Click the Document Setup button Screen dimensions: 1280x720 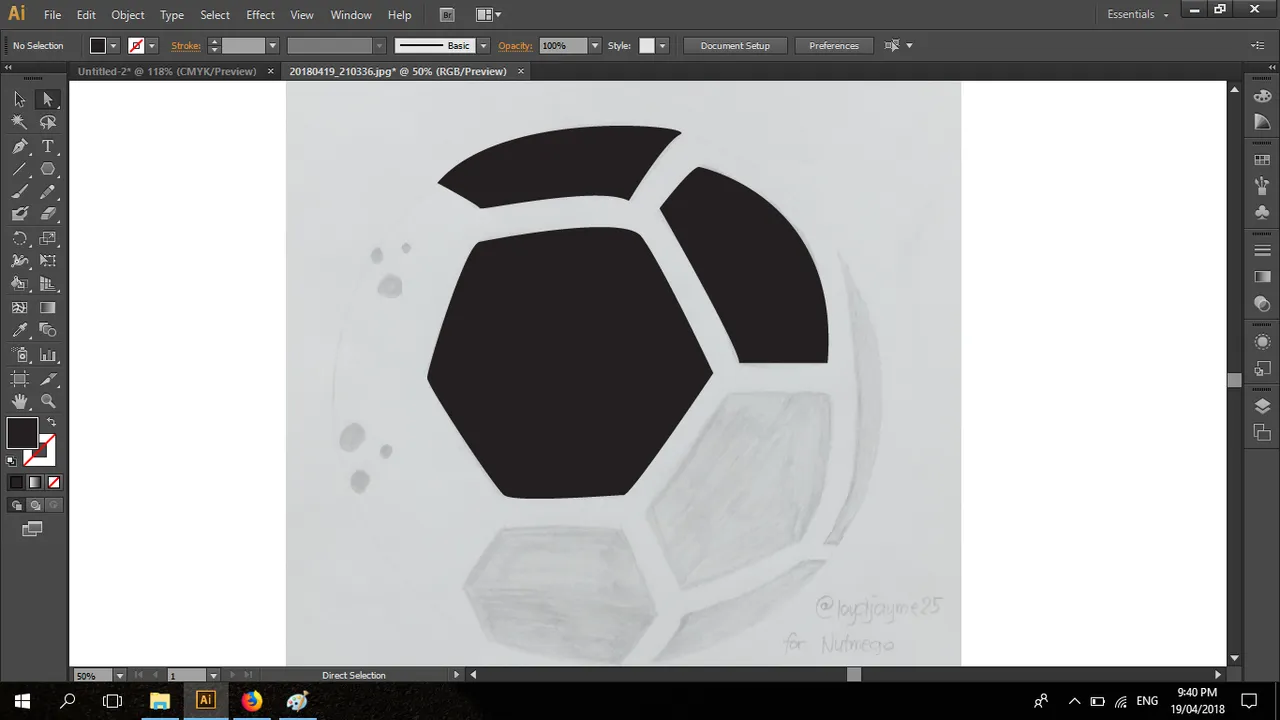[x=735, y=46]
